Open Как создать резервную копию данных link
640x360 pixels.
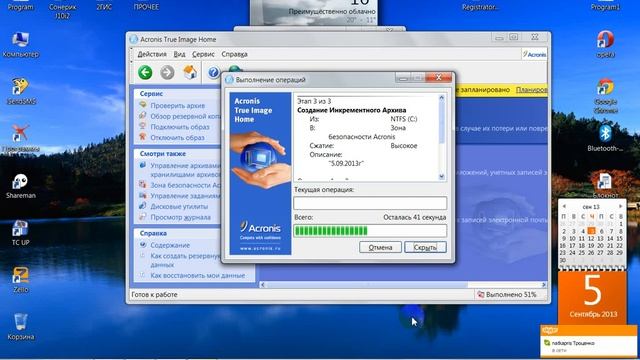pos(185,260)
